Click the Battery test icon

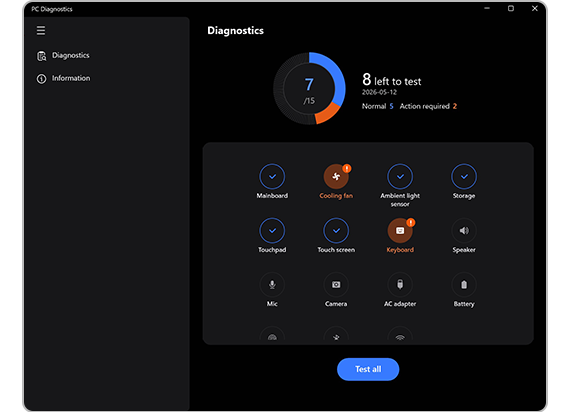(464, 284)
